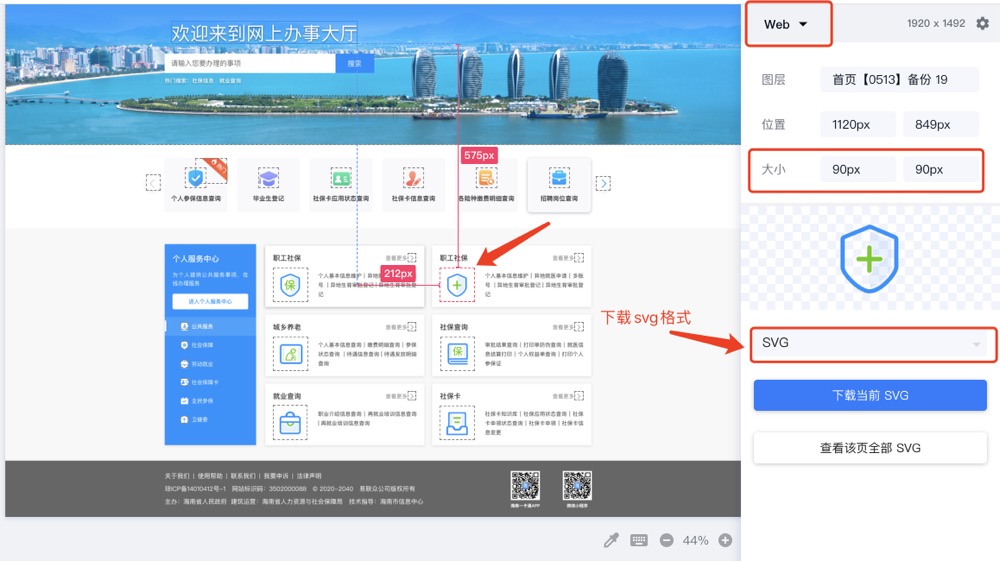Click the 公共服务 sidebar icon
Image resolution: width=1000 pixels, height=561 pixels.
[x=184, y=326]
